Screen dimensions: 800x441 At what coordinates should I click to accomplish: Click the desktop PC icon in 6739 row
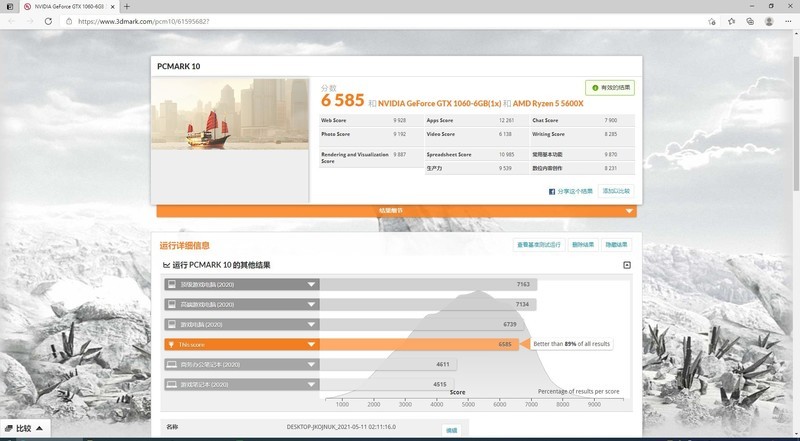pos(172,324)
